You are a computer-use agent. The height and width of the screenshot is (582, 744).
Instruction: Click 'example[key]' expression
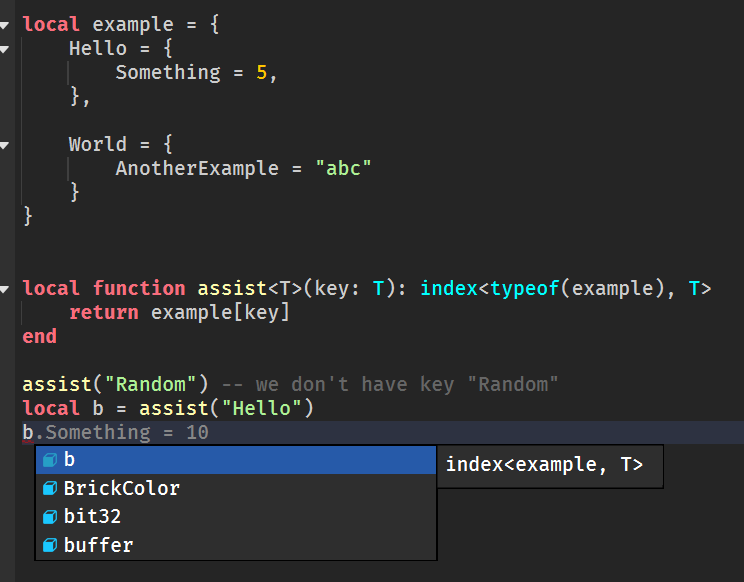click(x=220, y=313)
